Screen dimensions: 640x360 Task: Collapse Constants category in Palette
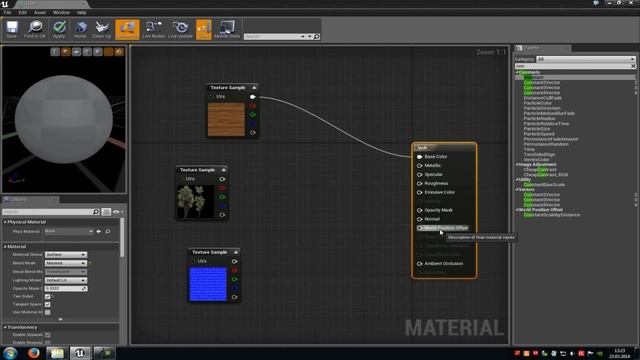pos(517,72)
